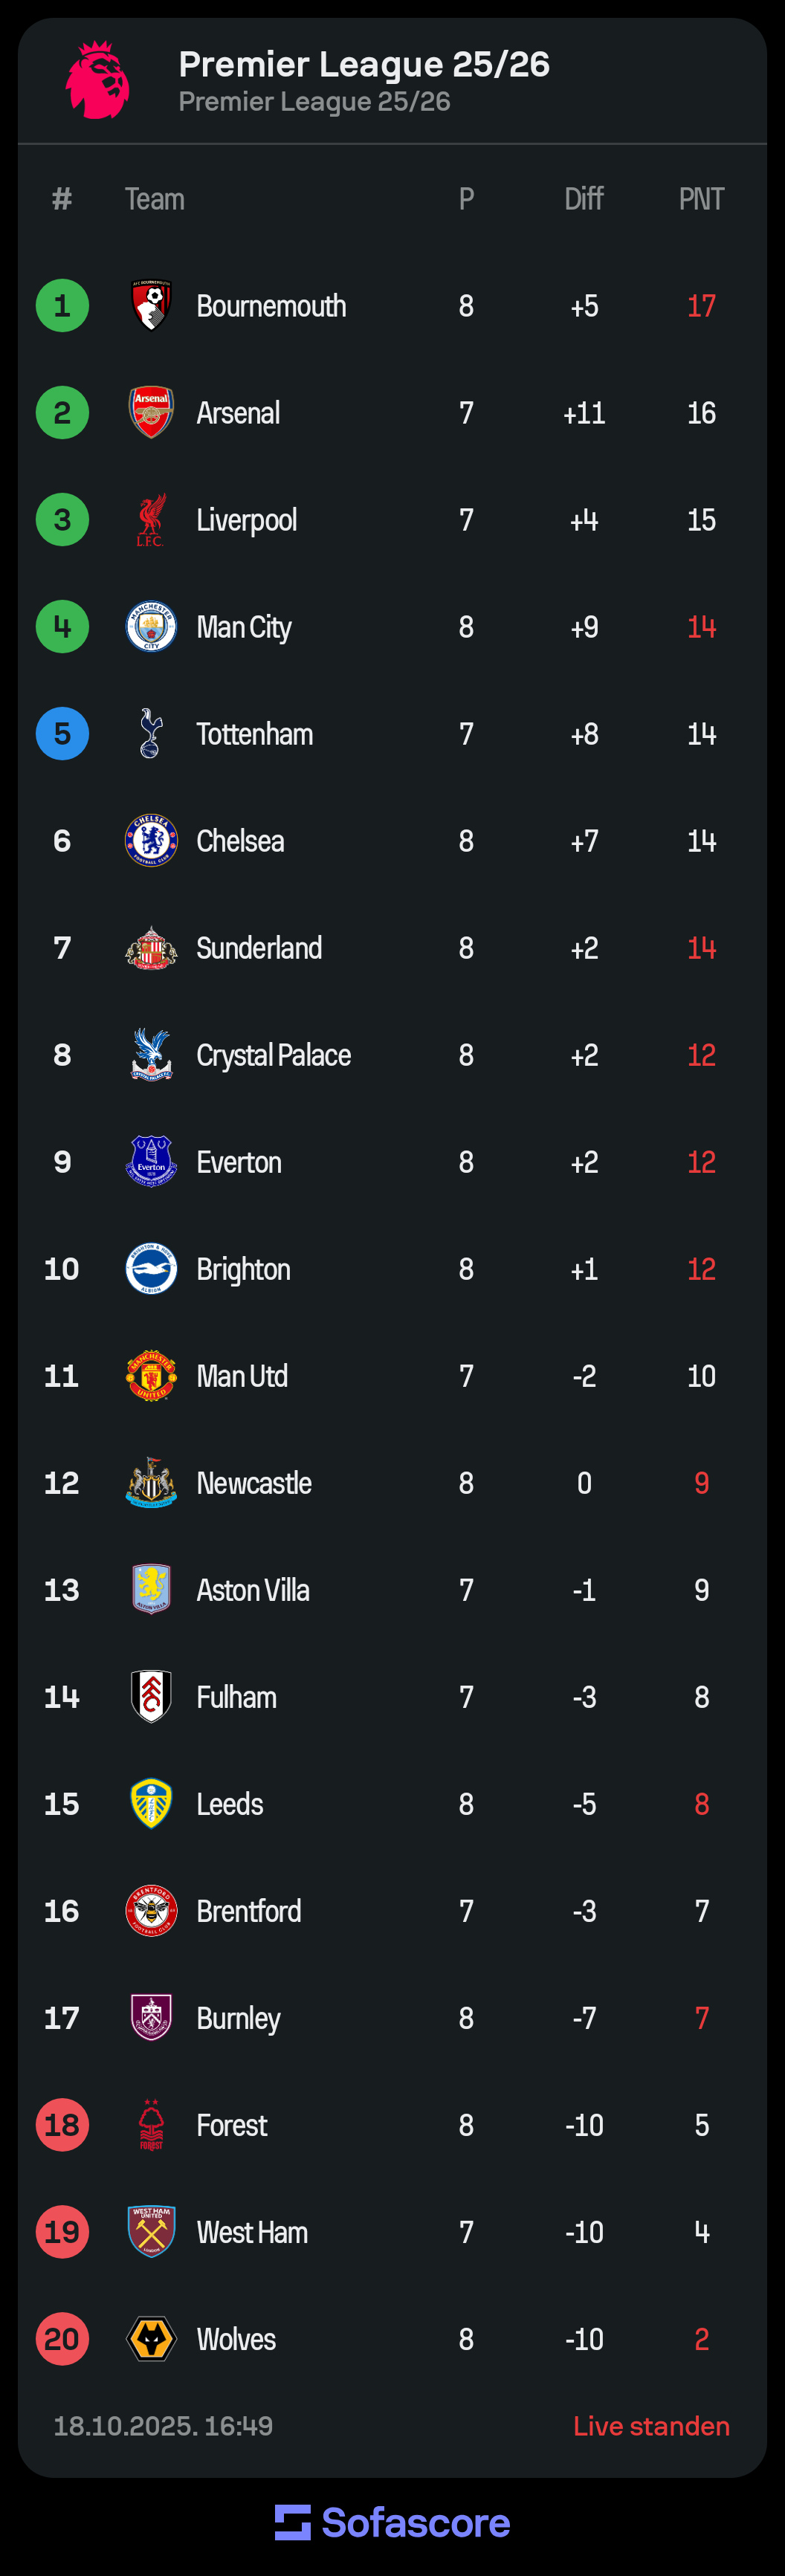Click the blue position 5 badge
Screen dimensions: 785x2576
(x=62, y=733)
